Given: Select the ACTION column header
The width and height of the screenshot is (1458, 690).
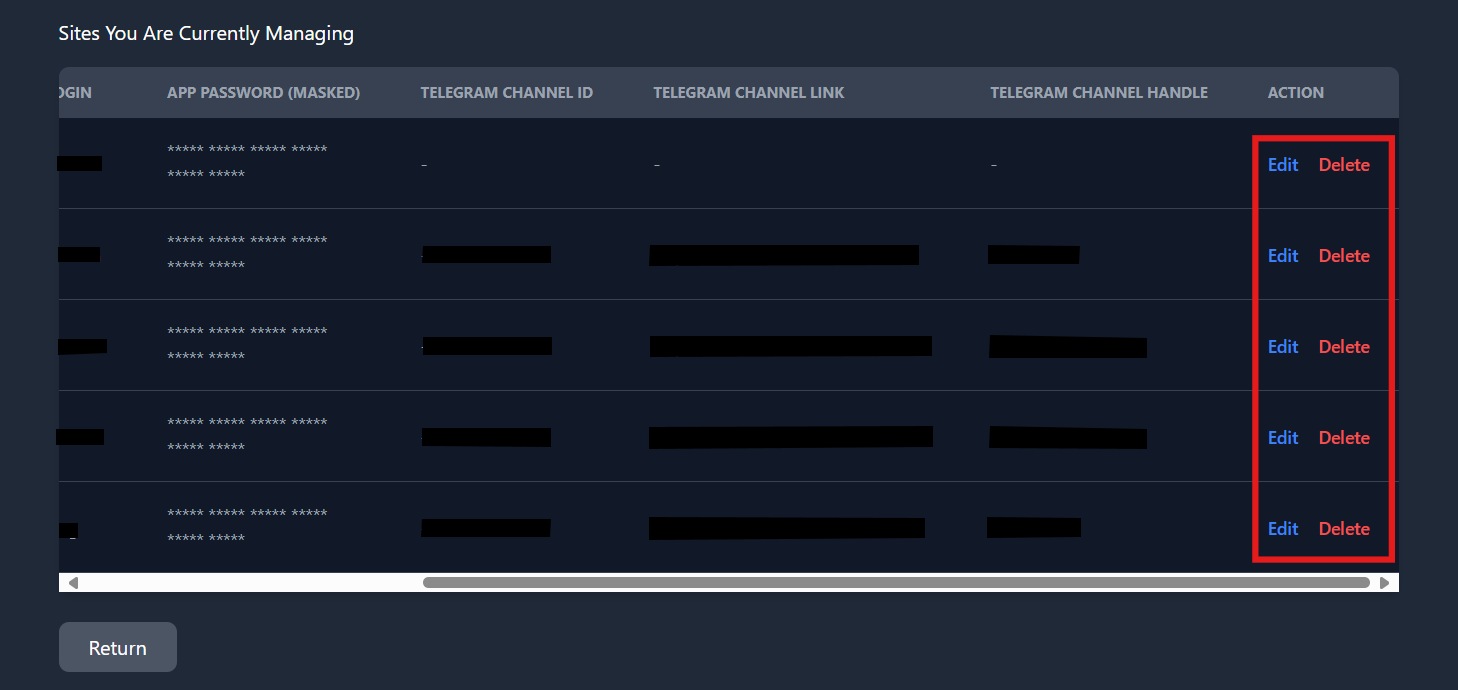Looking at the screenshot, I should [1295, 92].
